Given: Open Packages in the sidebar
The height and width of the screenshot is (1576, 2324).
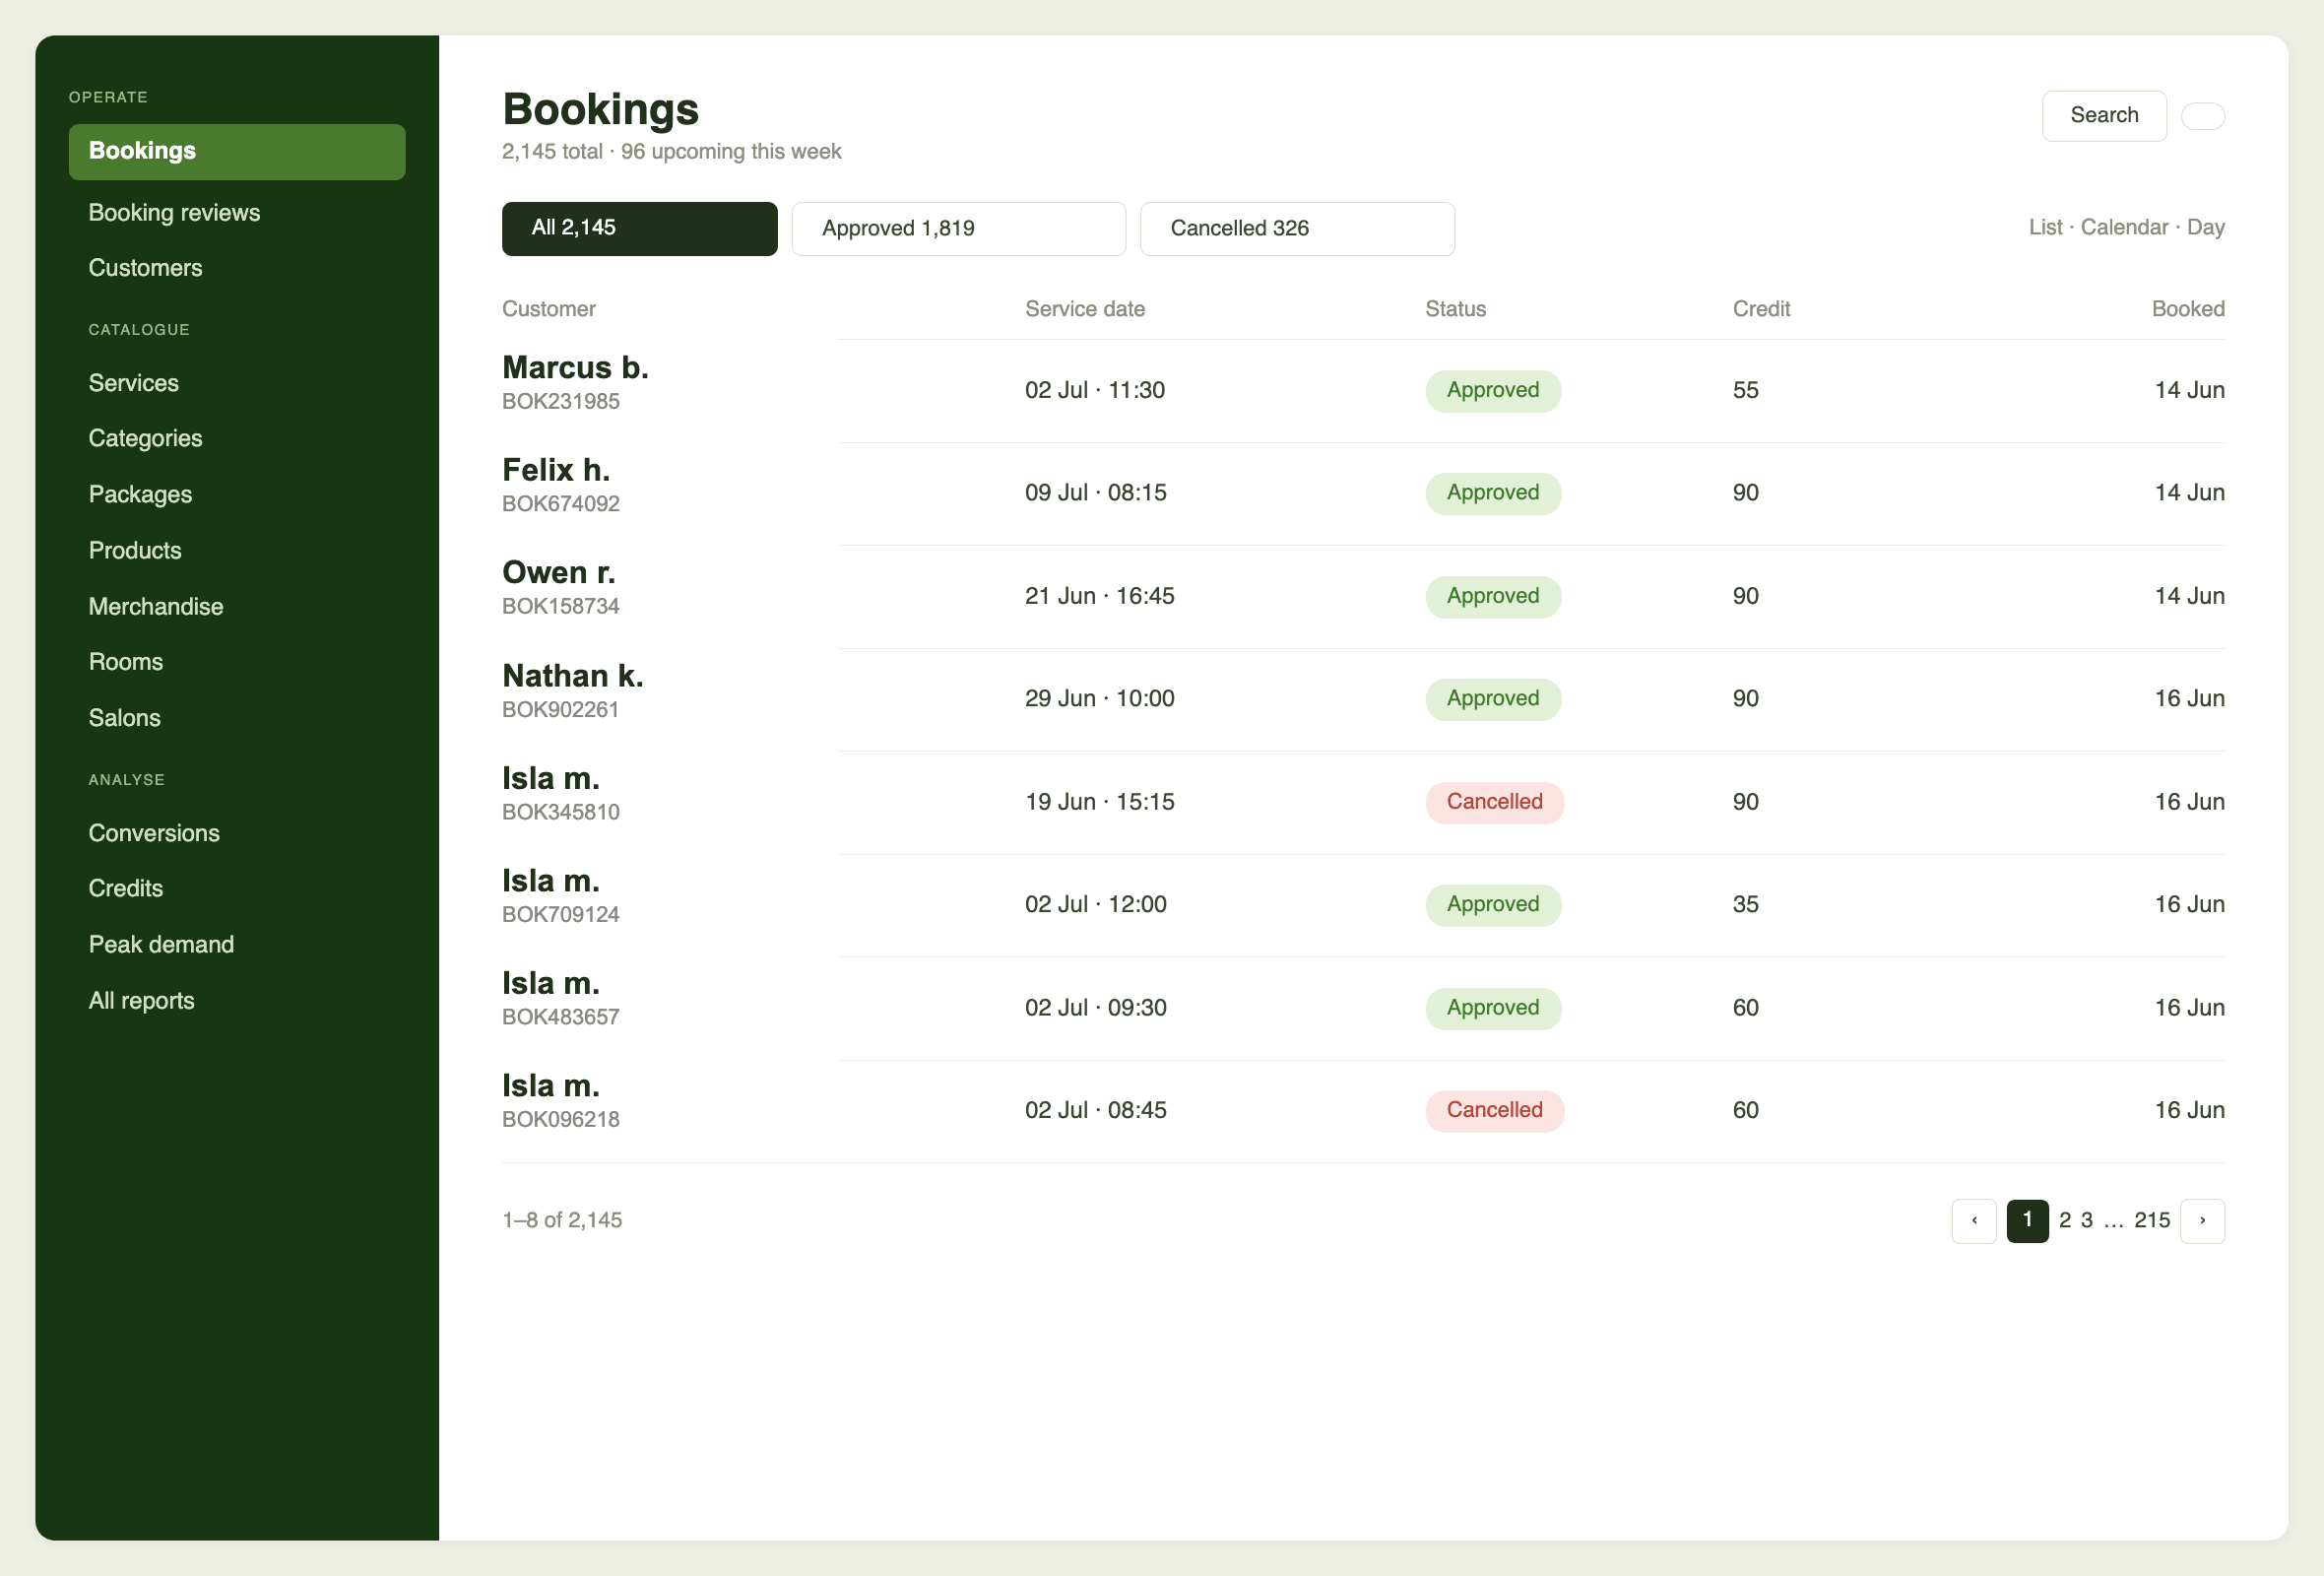Looking at the screenshot, I should tap(140, 494).
